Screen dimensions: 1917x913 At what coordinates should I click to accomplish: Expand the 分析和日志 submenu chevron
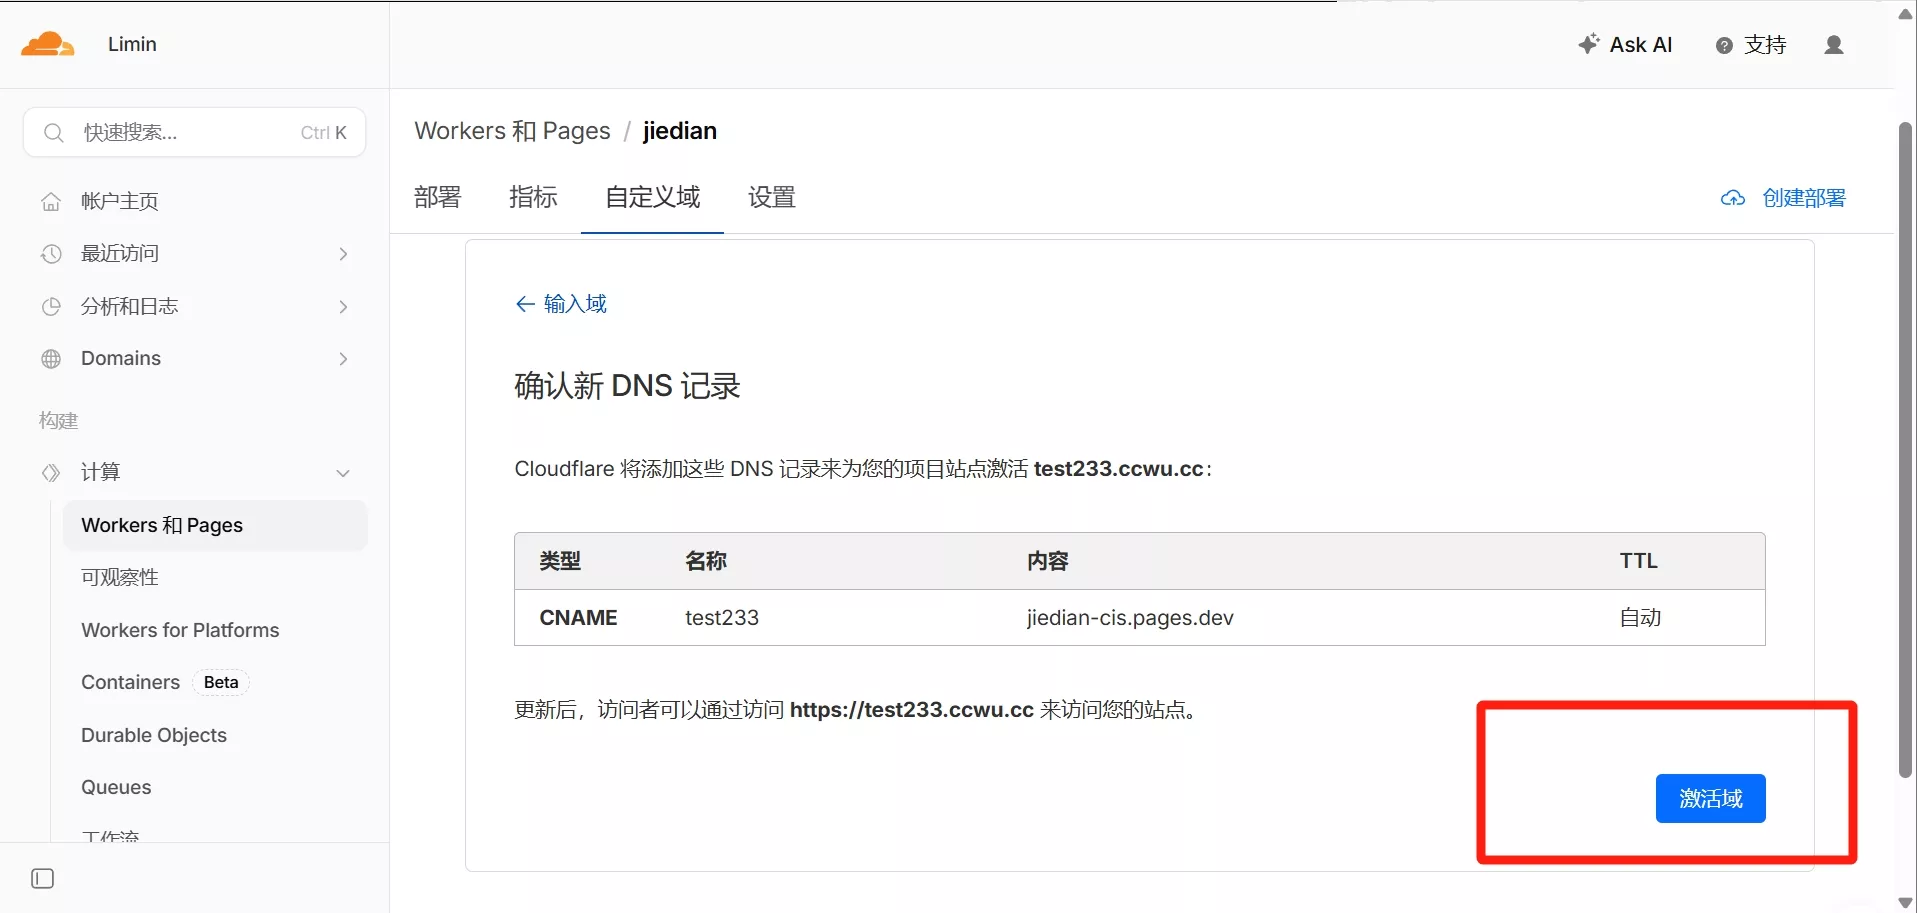(x=343, y=306)
